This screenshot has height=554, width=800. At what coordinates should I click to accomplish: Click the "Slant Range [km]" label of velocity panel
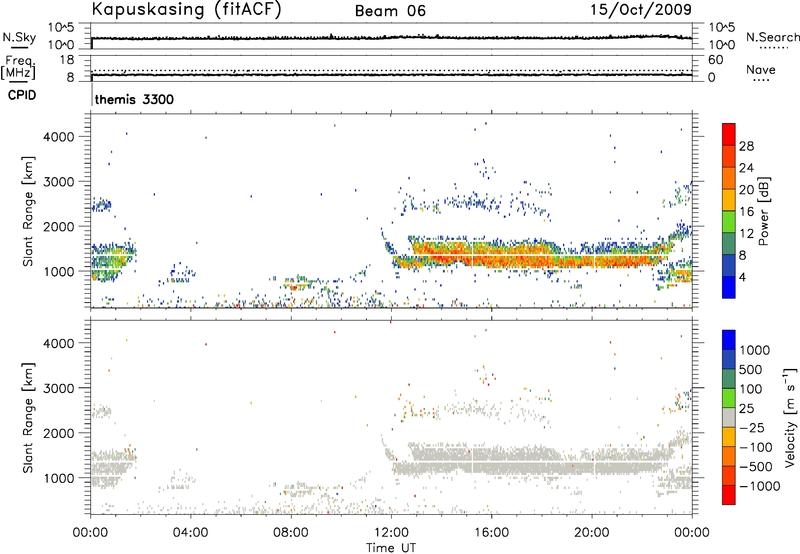[28, 418]
